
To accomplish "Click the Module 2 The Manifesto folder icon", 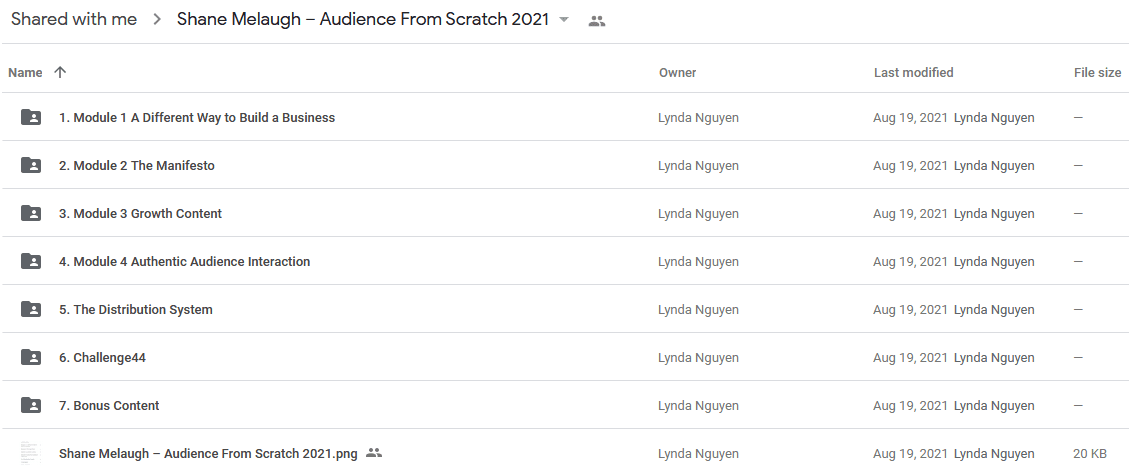I will point(31,165).
